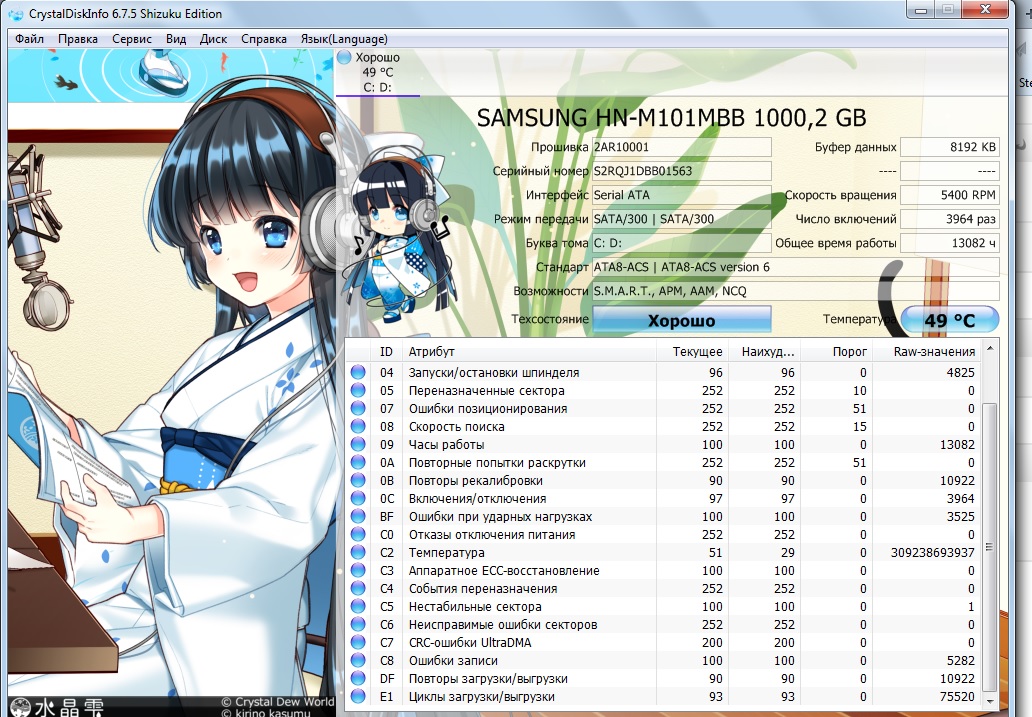Click the Текущее column header

tap(692, 352)
